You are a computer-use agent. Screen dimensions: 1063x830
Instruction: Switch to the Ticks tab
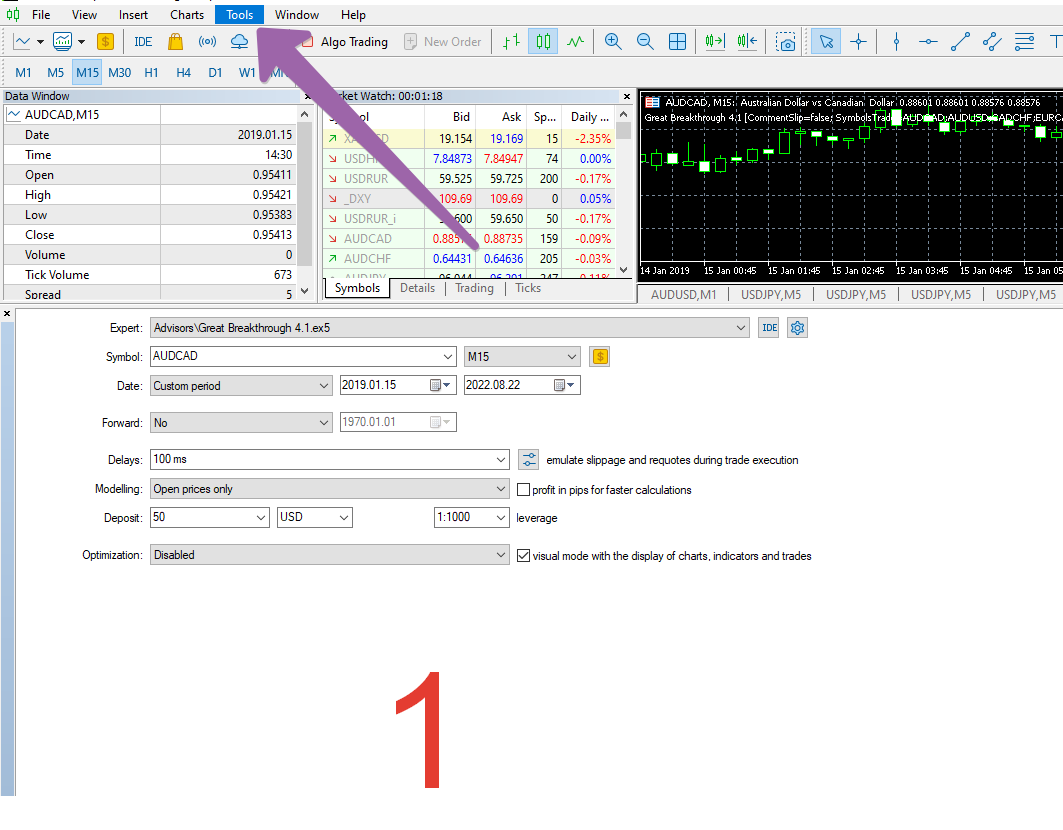pyautogui.click(x=528, y=288)
